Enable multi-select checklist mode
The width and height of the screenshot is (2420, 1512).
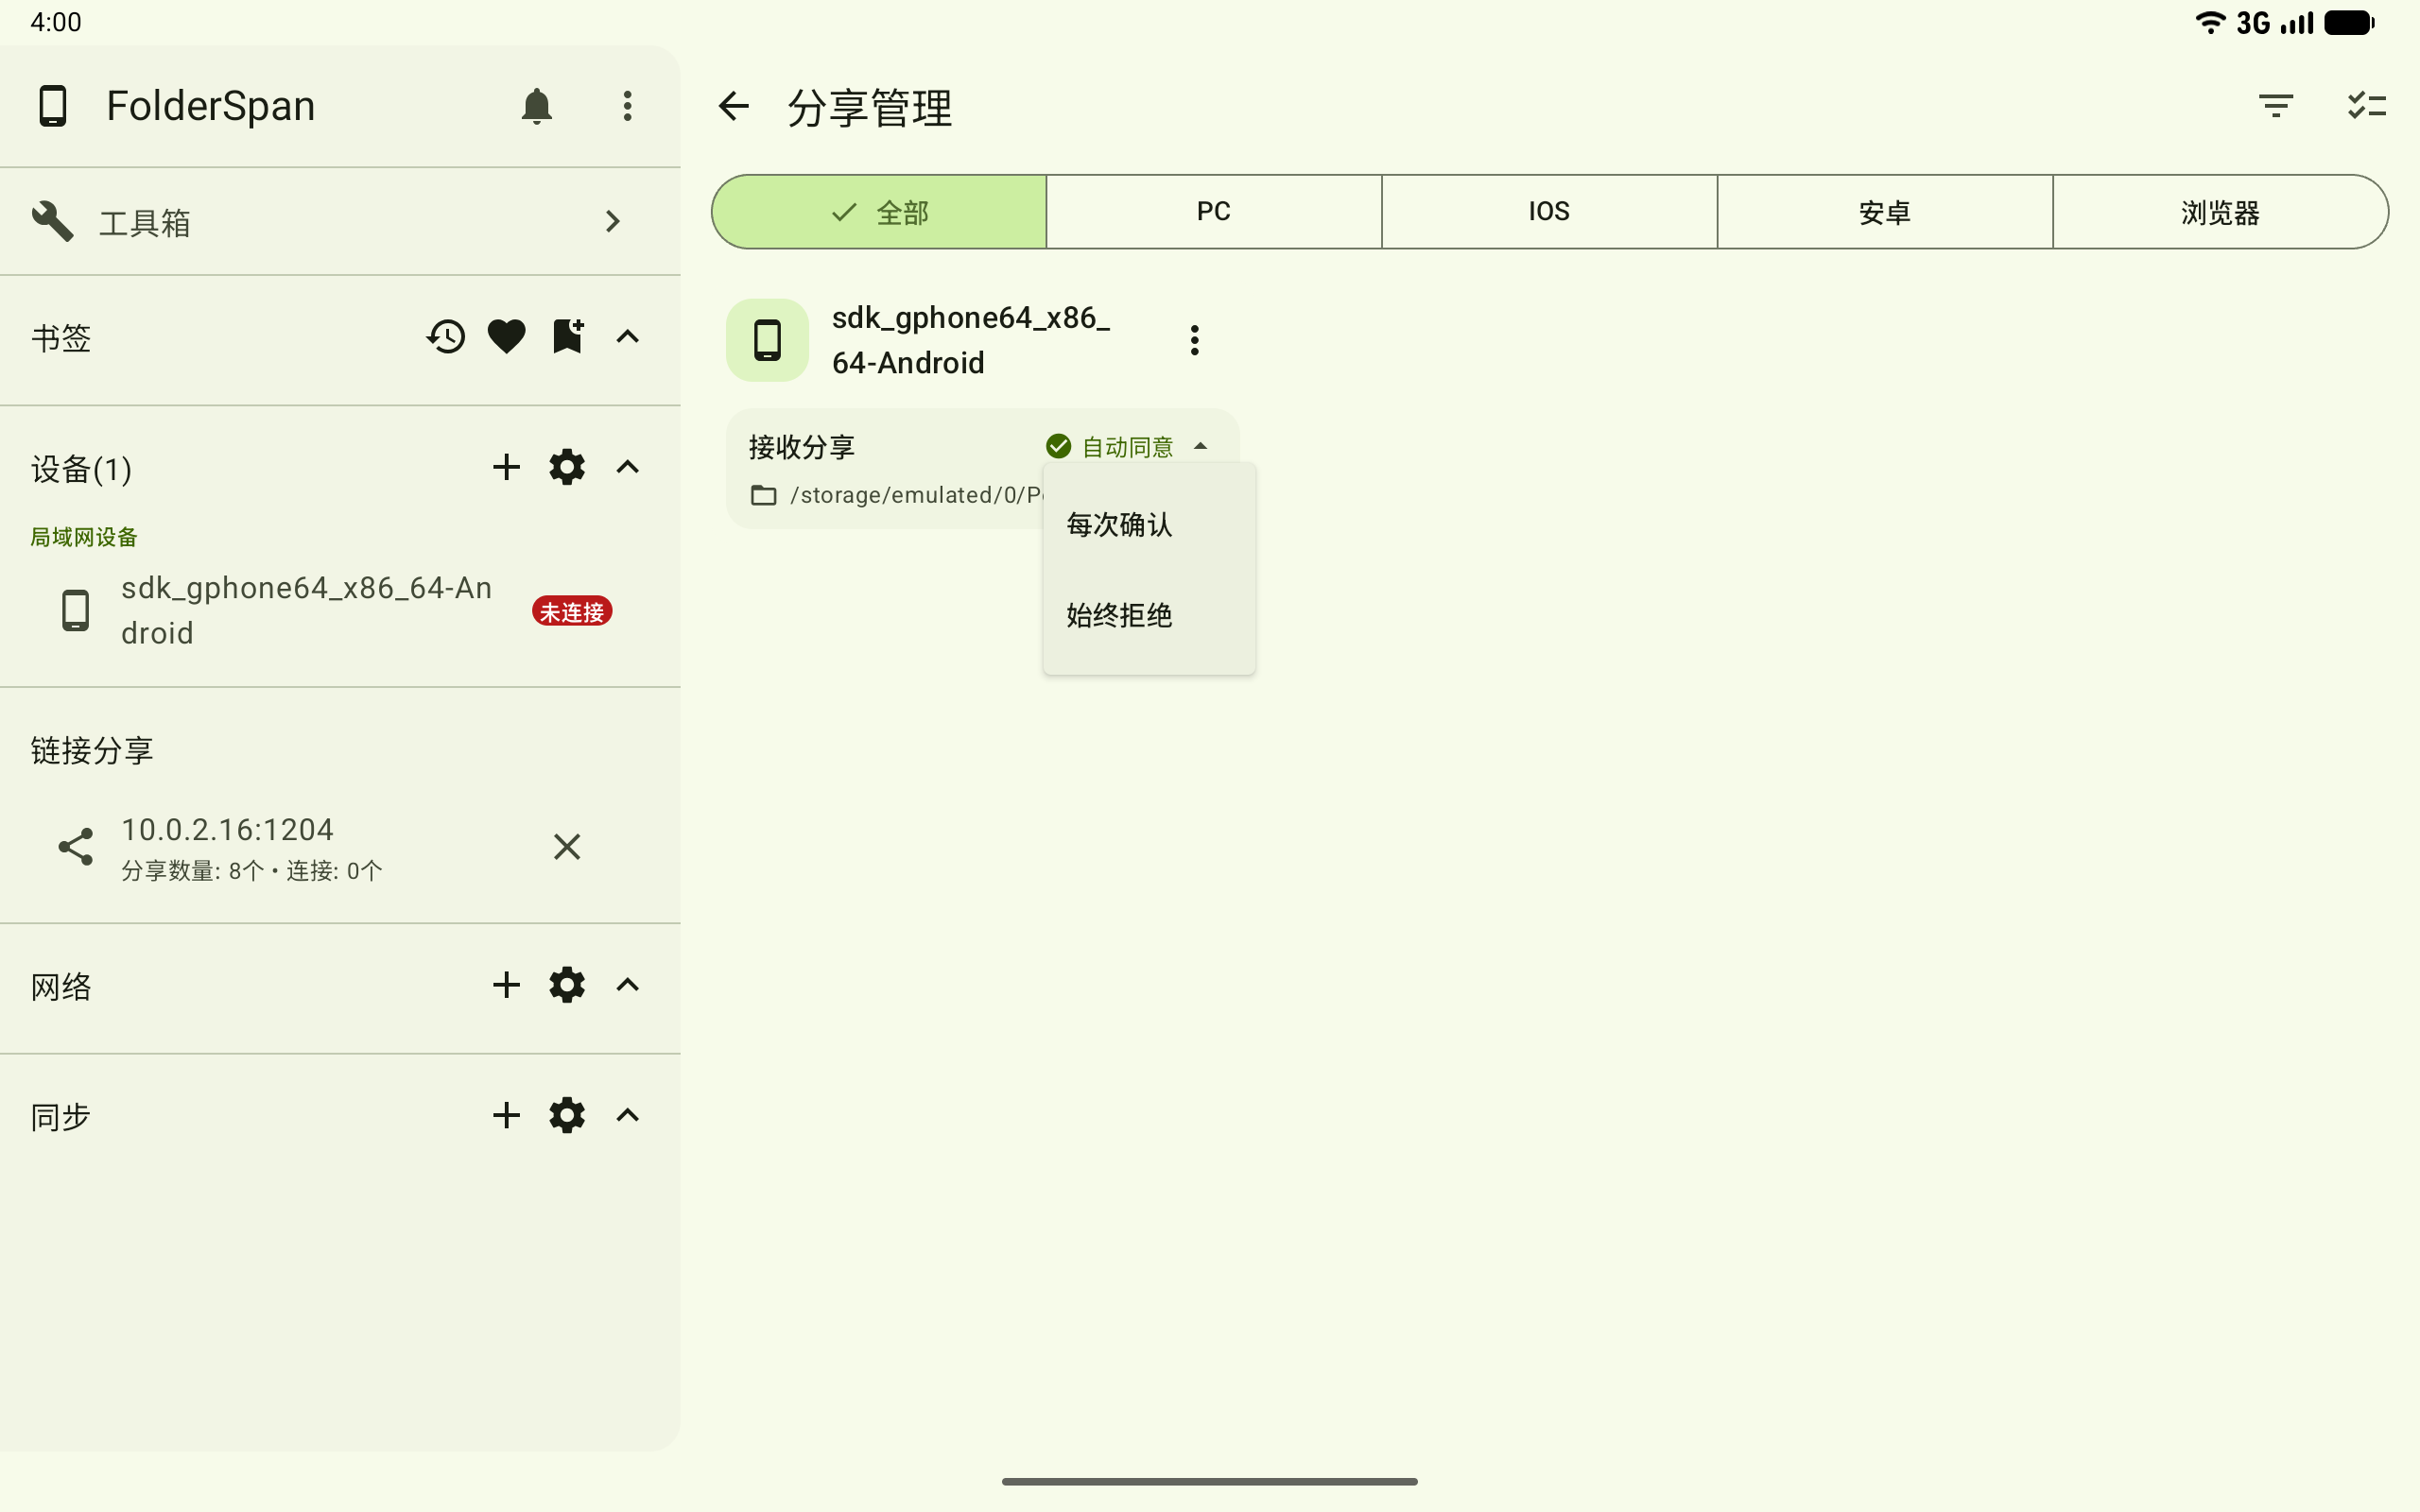point(2367,105)
